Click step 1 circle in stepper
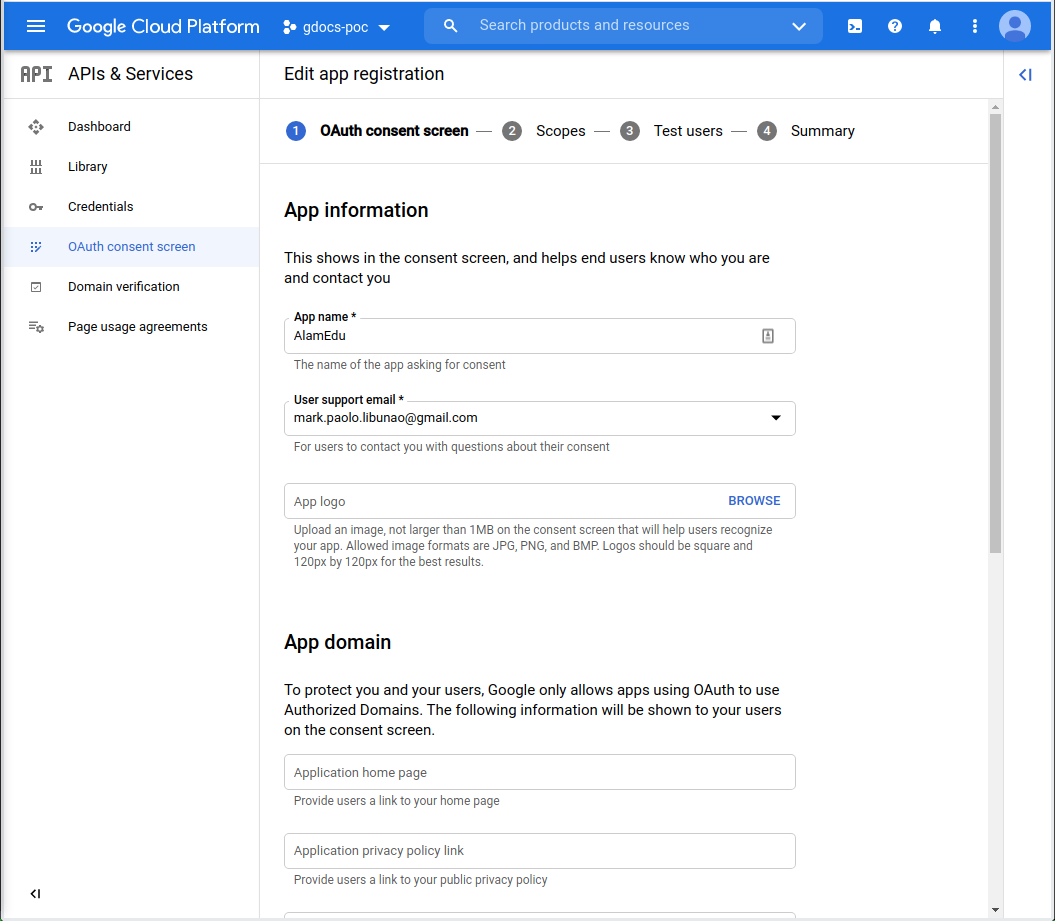Image resolution: width=1055 pixels, height=921 pixels. 296,131
